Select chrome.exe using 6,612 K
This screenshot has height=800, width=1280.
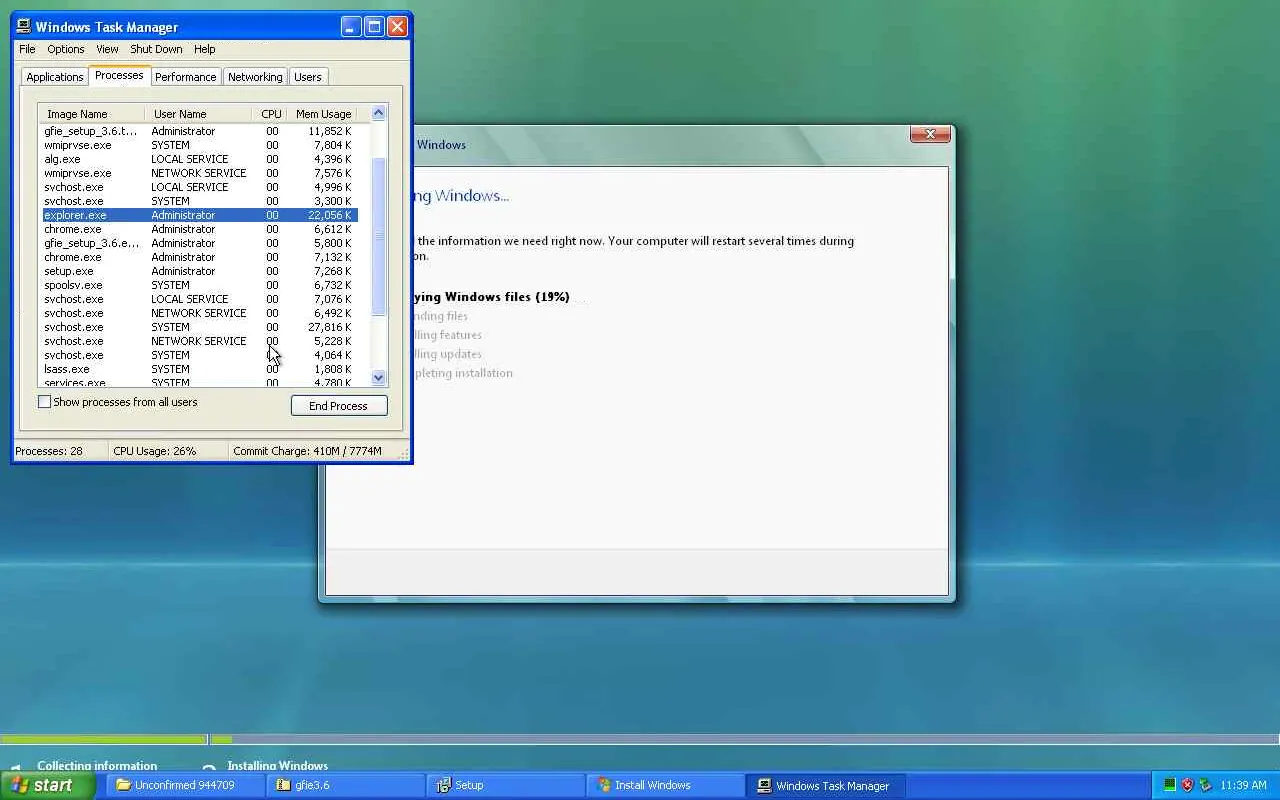point(198,229)
